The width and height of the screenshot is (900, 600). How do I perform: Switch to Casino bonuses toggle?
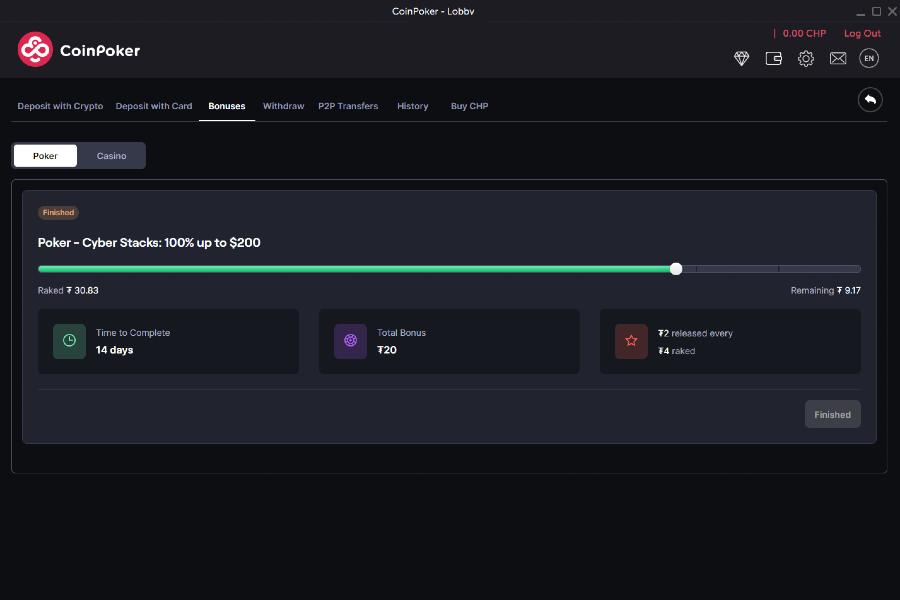pos(111,156)
